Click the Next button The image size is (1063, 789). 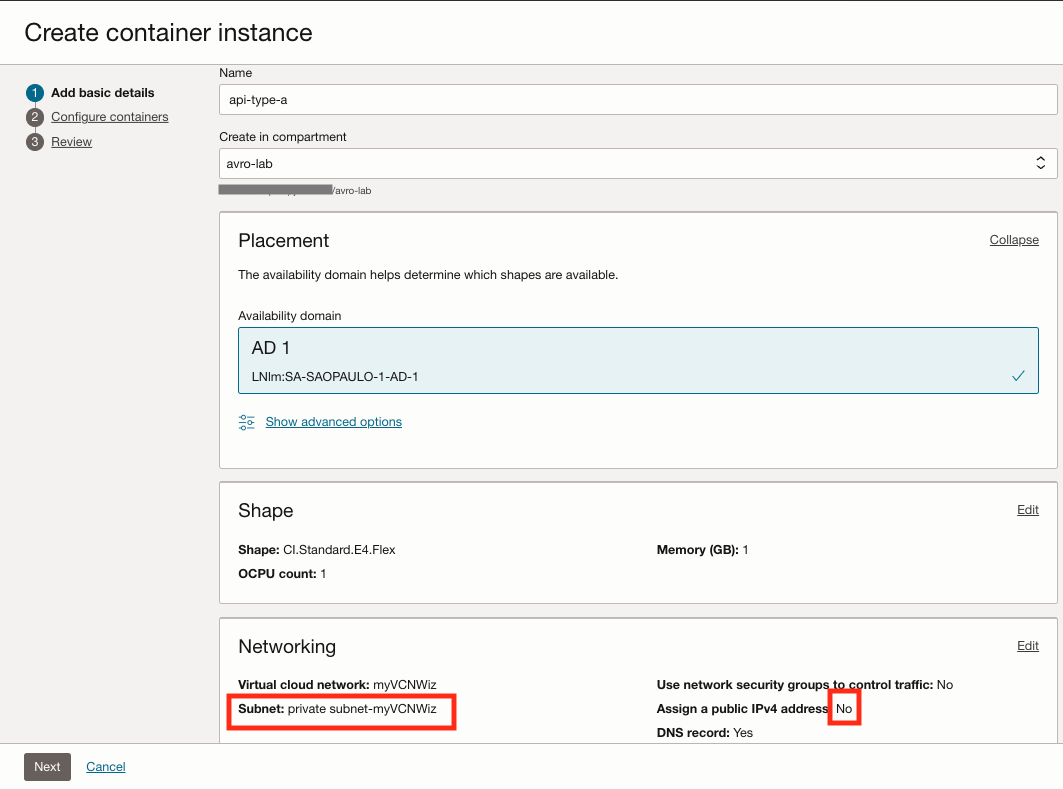pos(47,767)
